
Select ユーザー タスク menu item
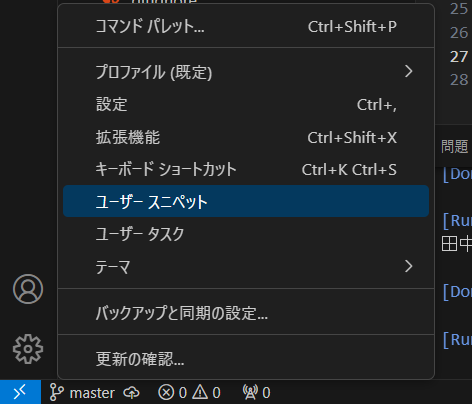(246, 234)
